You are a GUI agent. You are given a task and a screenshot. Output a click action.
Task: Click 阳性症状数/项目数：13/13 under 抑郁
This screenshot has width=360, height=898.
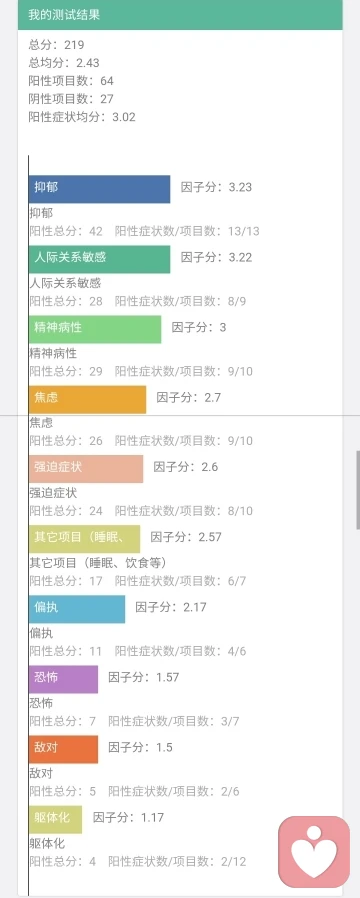(187, 231)
